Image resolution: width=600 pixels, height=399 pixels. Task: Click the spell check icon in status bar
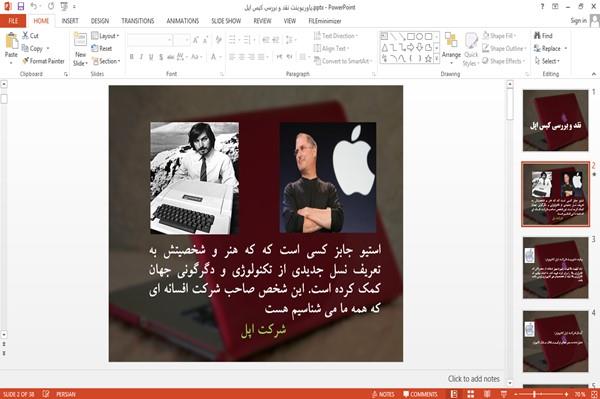(x=46, y=394)
